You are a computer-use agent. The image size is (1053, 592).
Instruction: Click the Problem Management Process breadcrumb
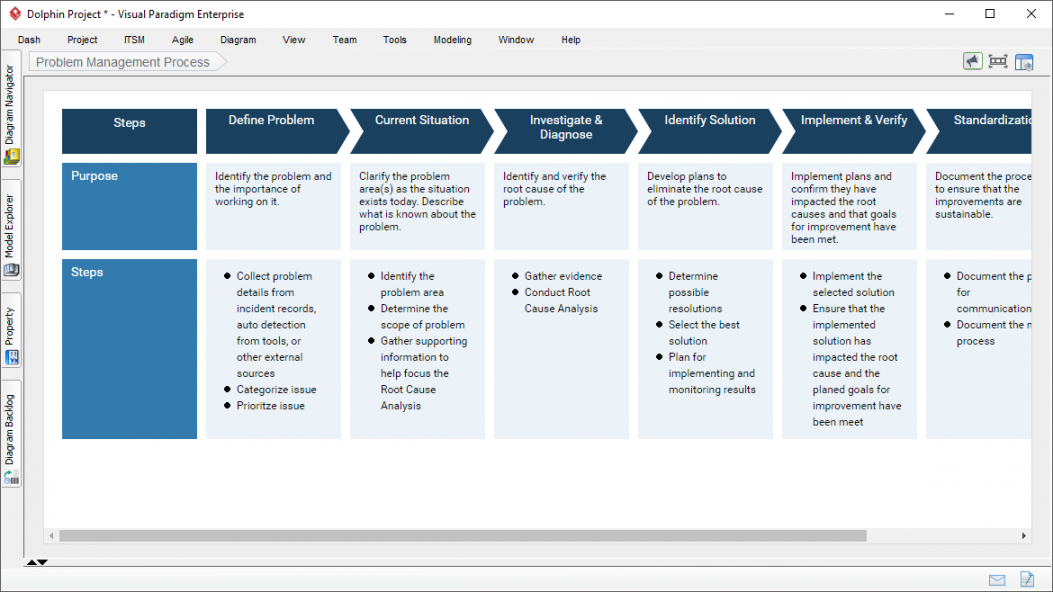tap(123, 62)
